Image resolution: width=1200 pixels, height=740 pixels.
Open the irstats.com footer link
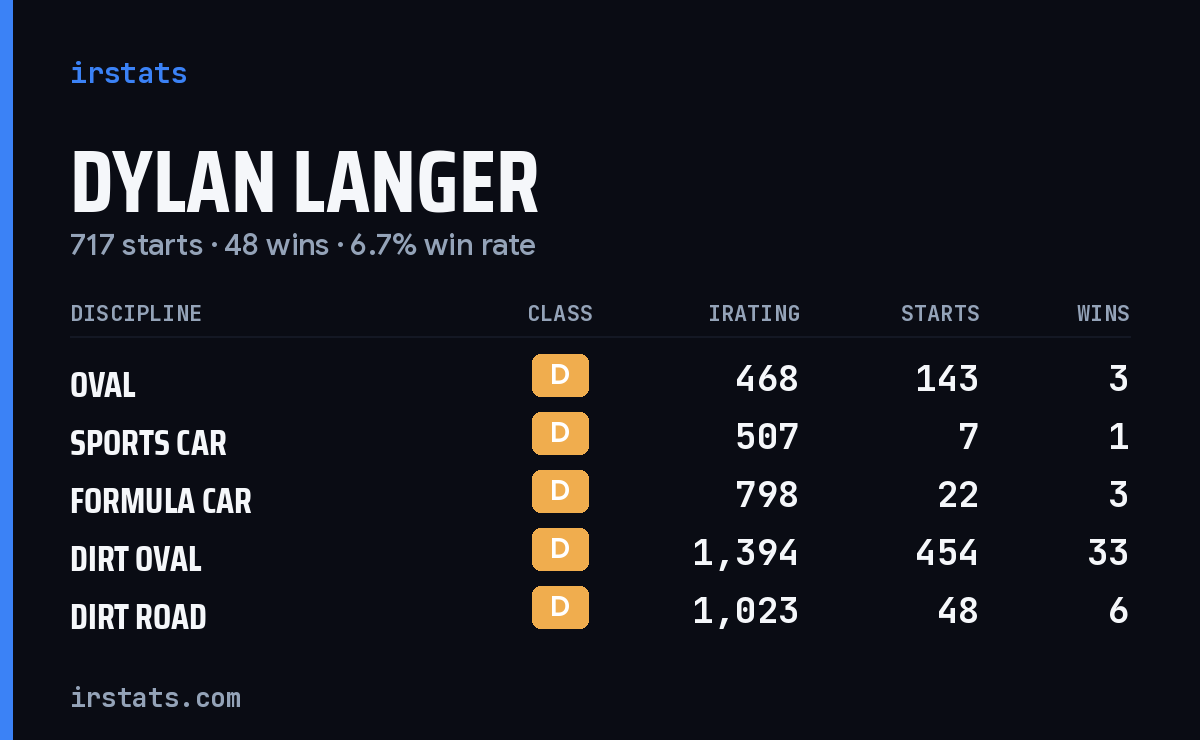tap(155, 697)
